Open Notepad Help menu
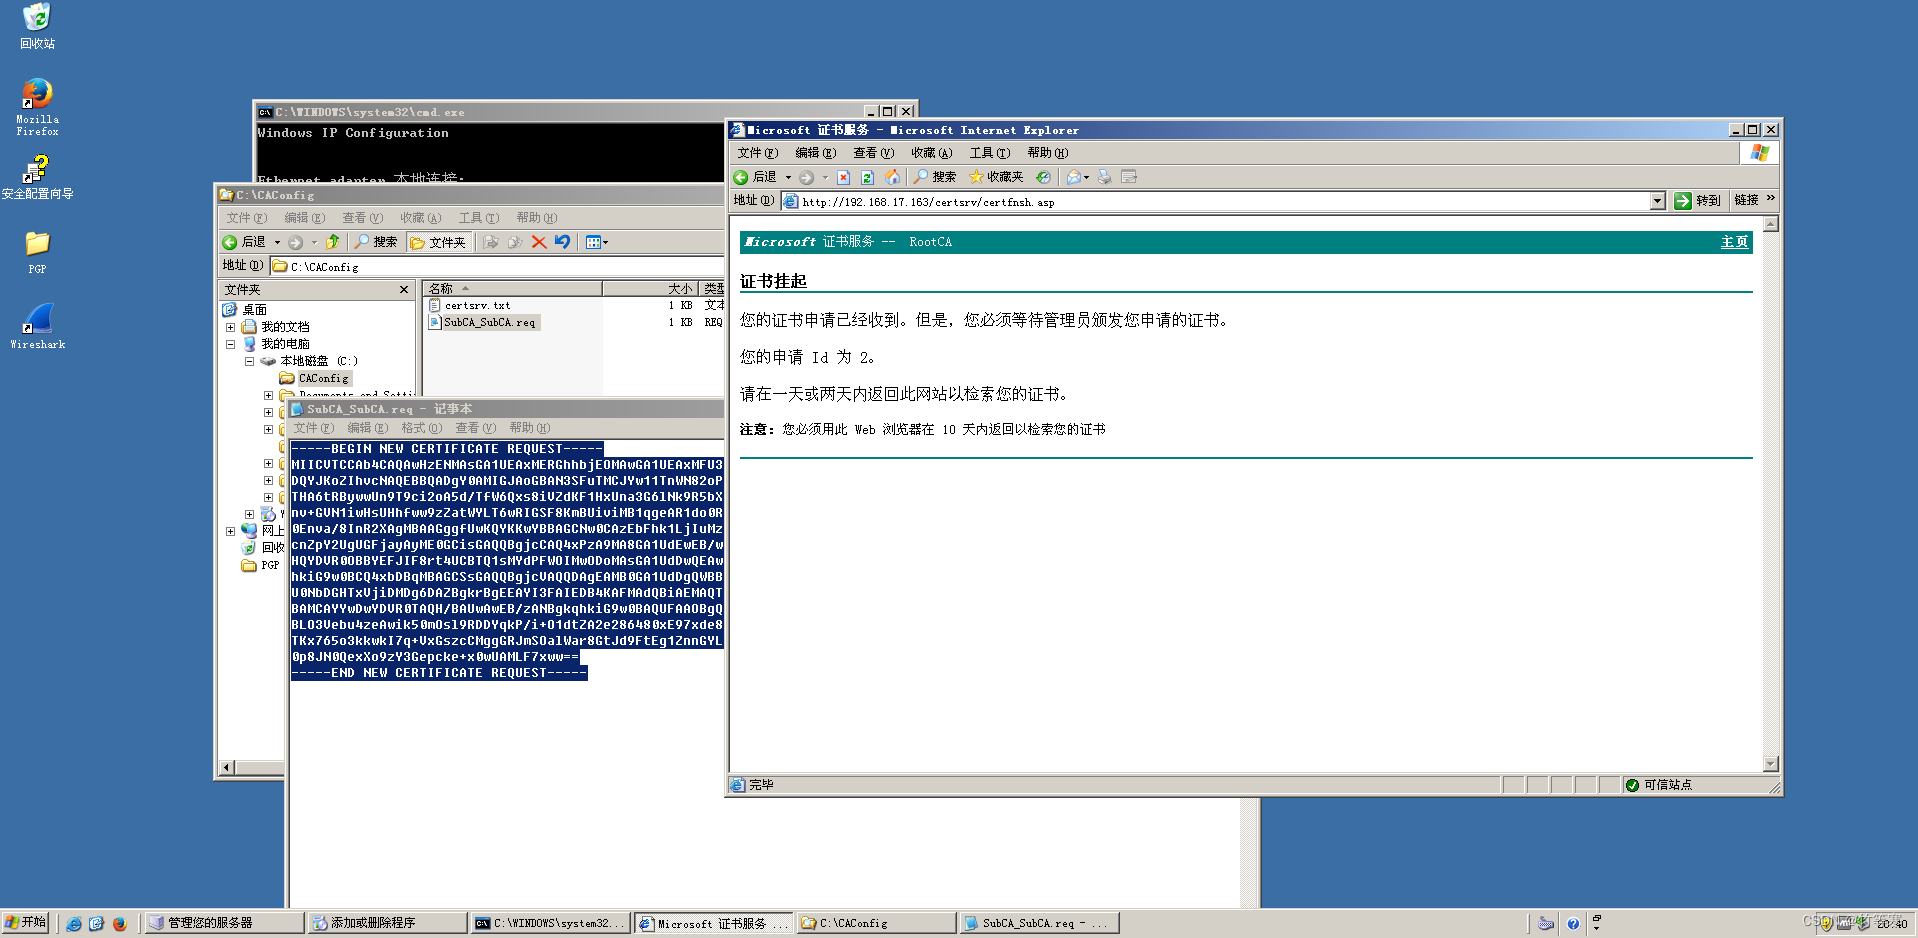Image resolution: width=1918 pixels, height=938 pixels. click(529, 428)
